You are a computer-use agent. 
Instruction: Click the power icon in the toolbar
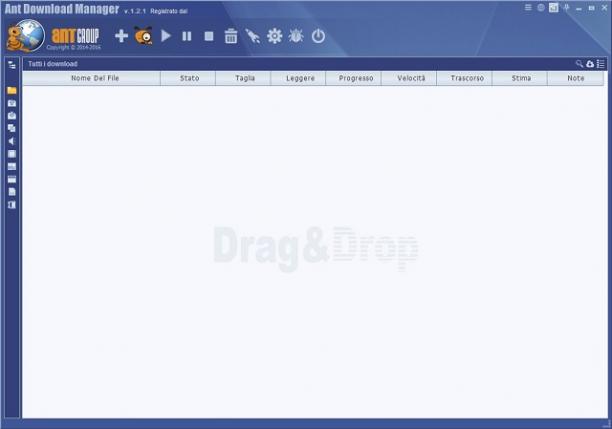318,36
